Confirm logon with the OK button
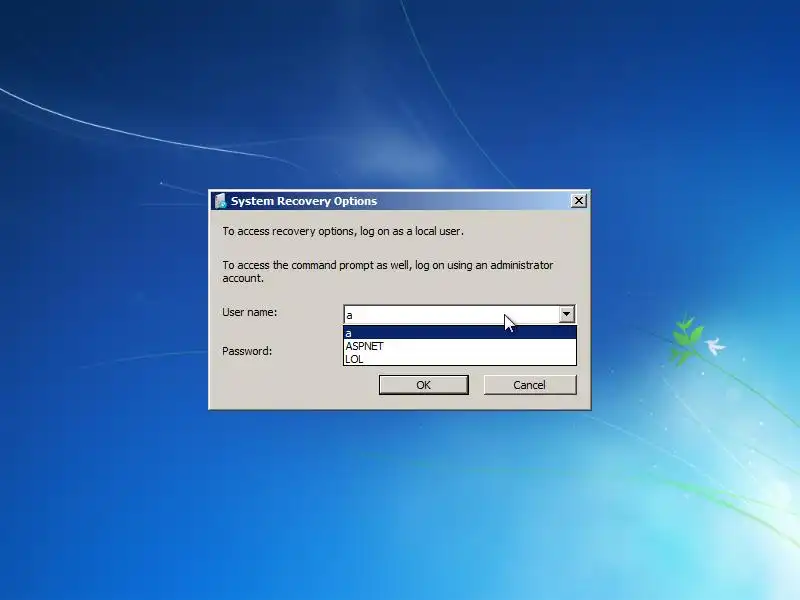Viewport: 800px width, 600px height. pyautogui.click(x=423, y=385)
